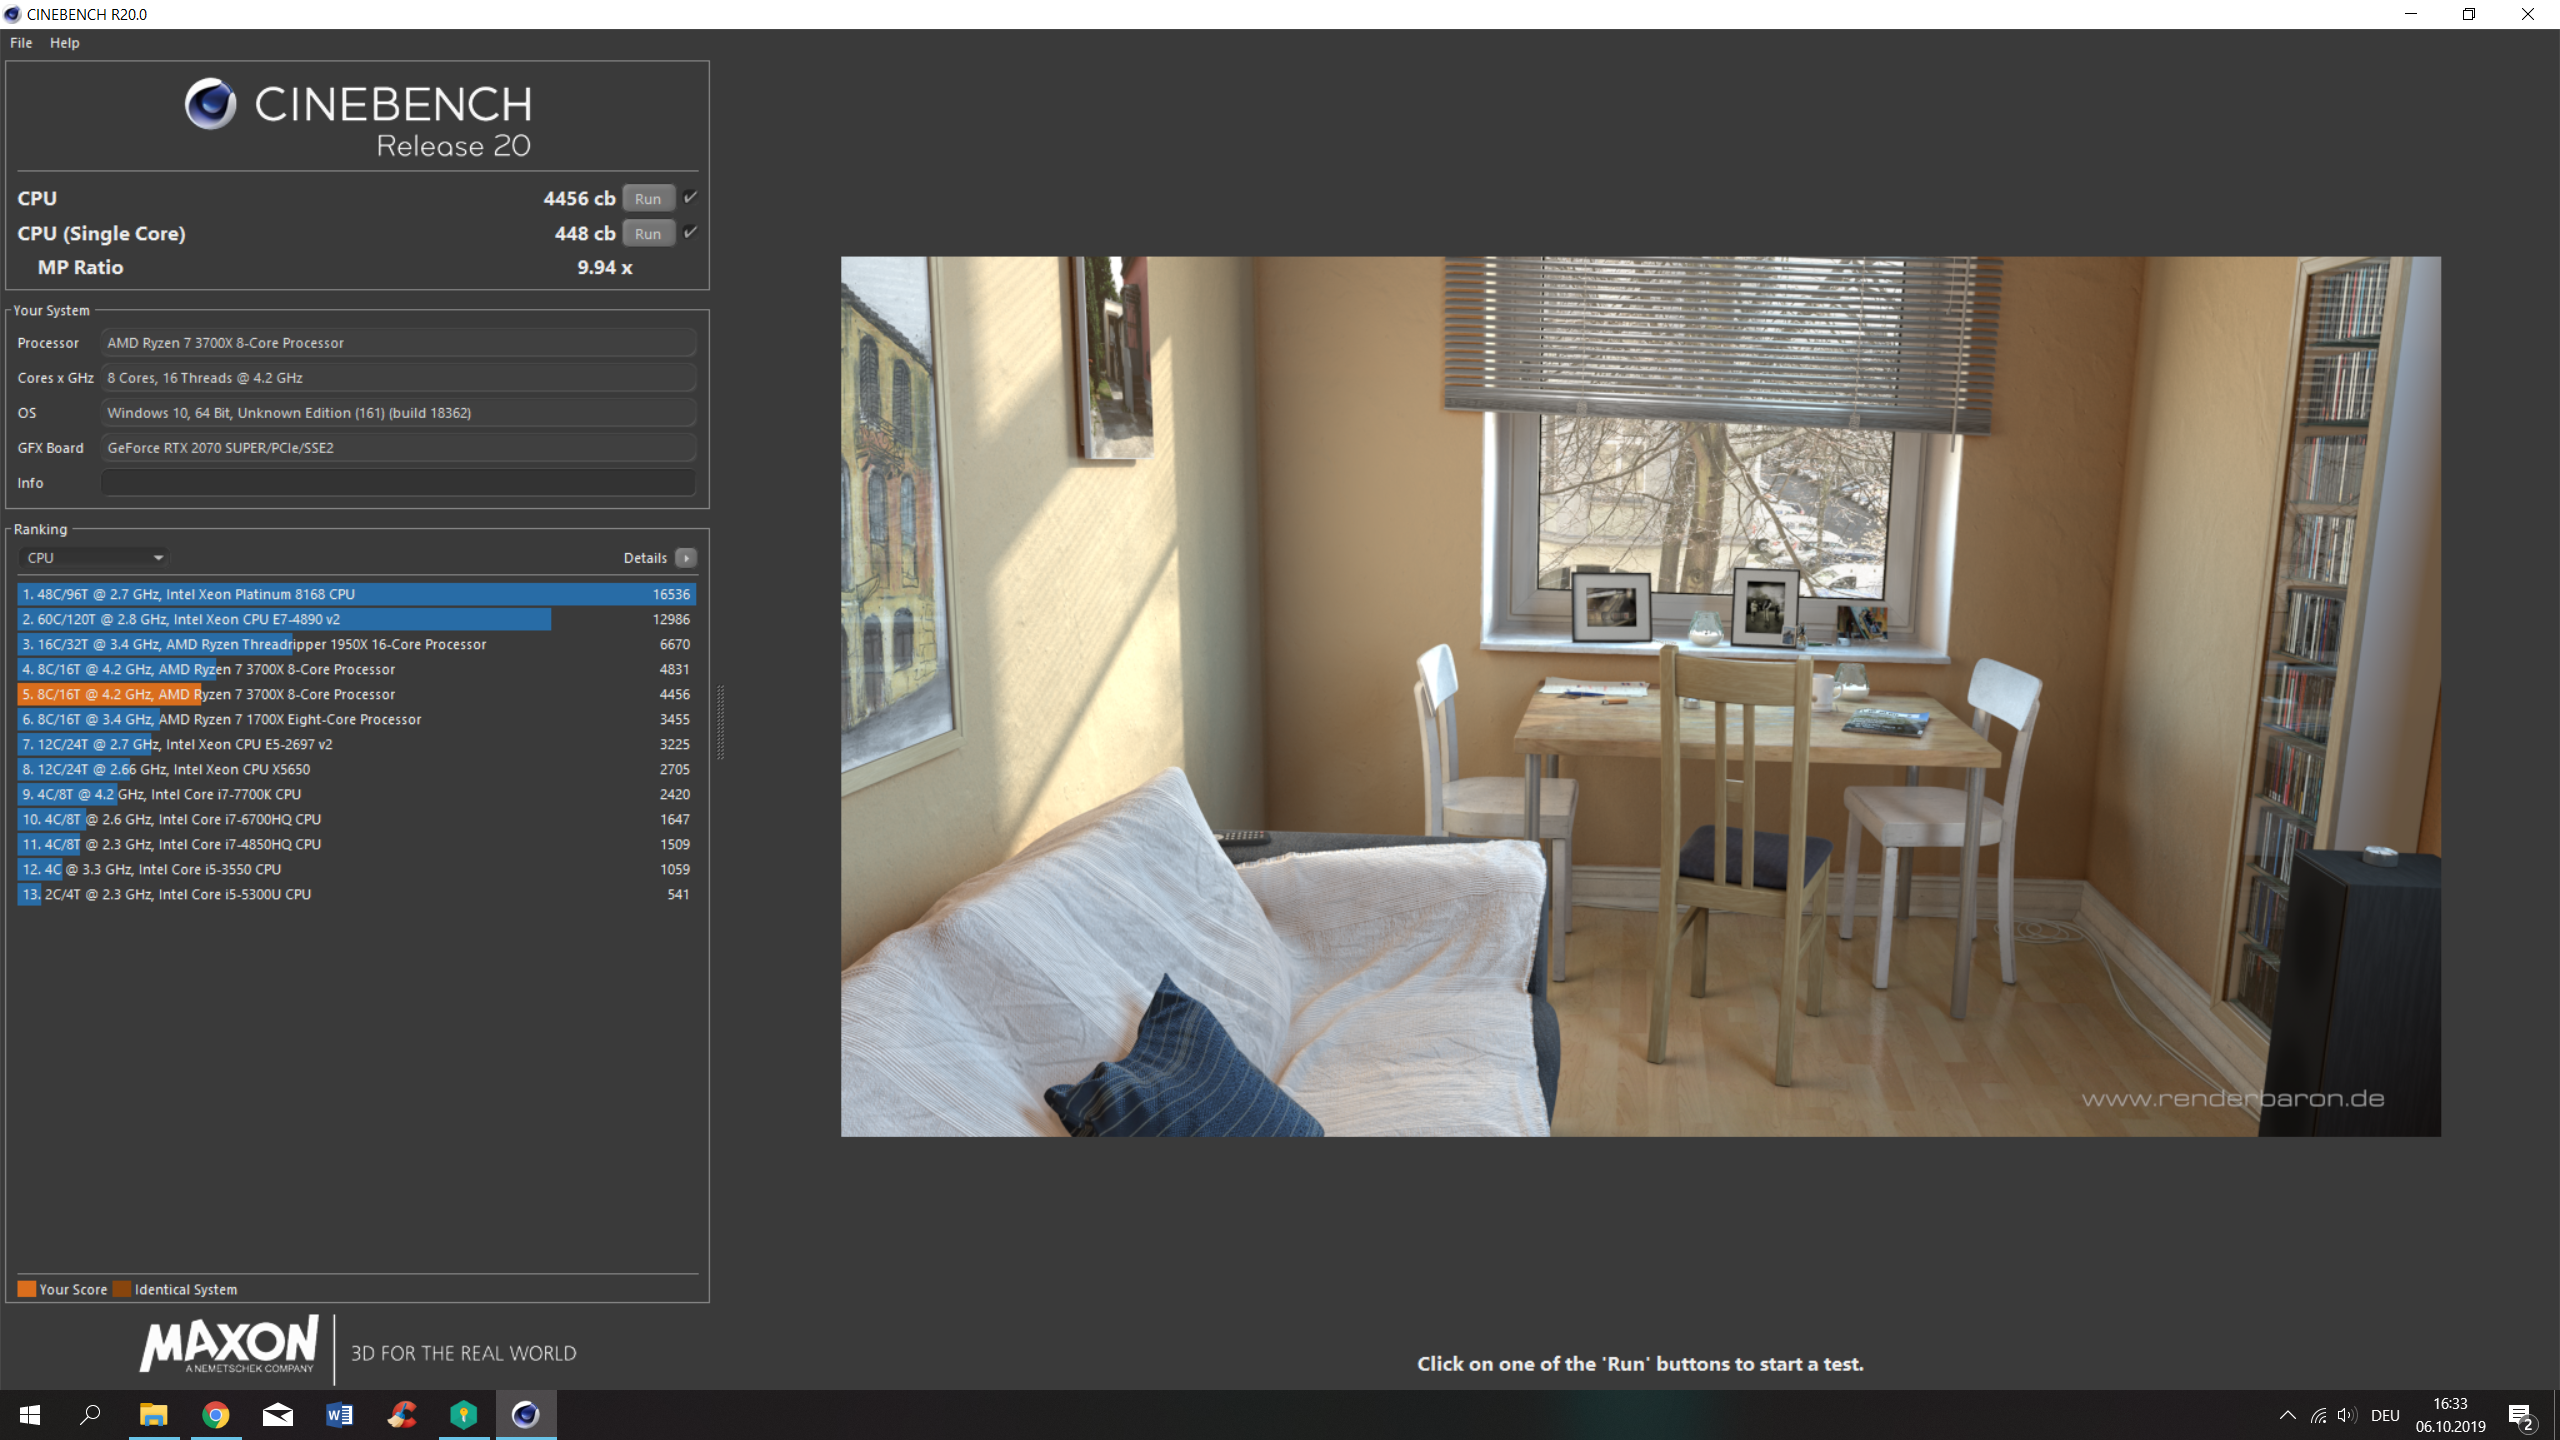
Task: Expand ranking Details arrow button
Action: click(686, 558)
